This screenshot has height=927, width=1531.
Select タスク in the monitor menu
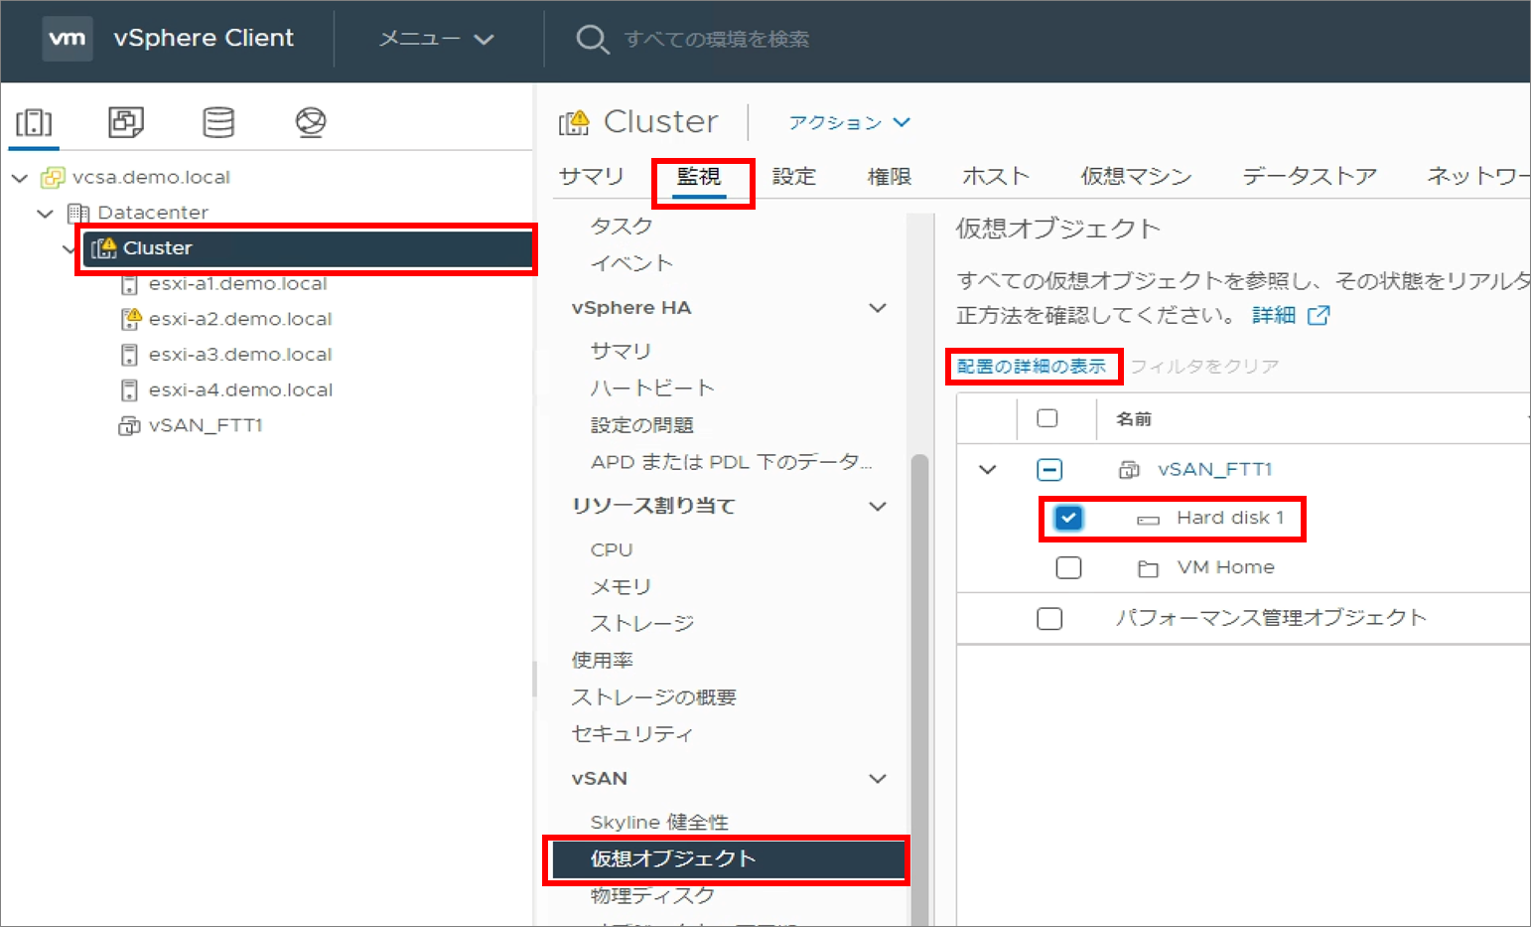point(621,226)
